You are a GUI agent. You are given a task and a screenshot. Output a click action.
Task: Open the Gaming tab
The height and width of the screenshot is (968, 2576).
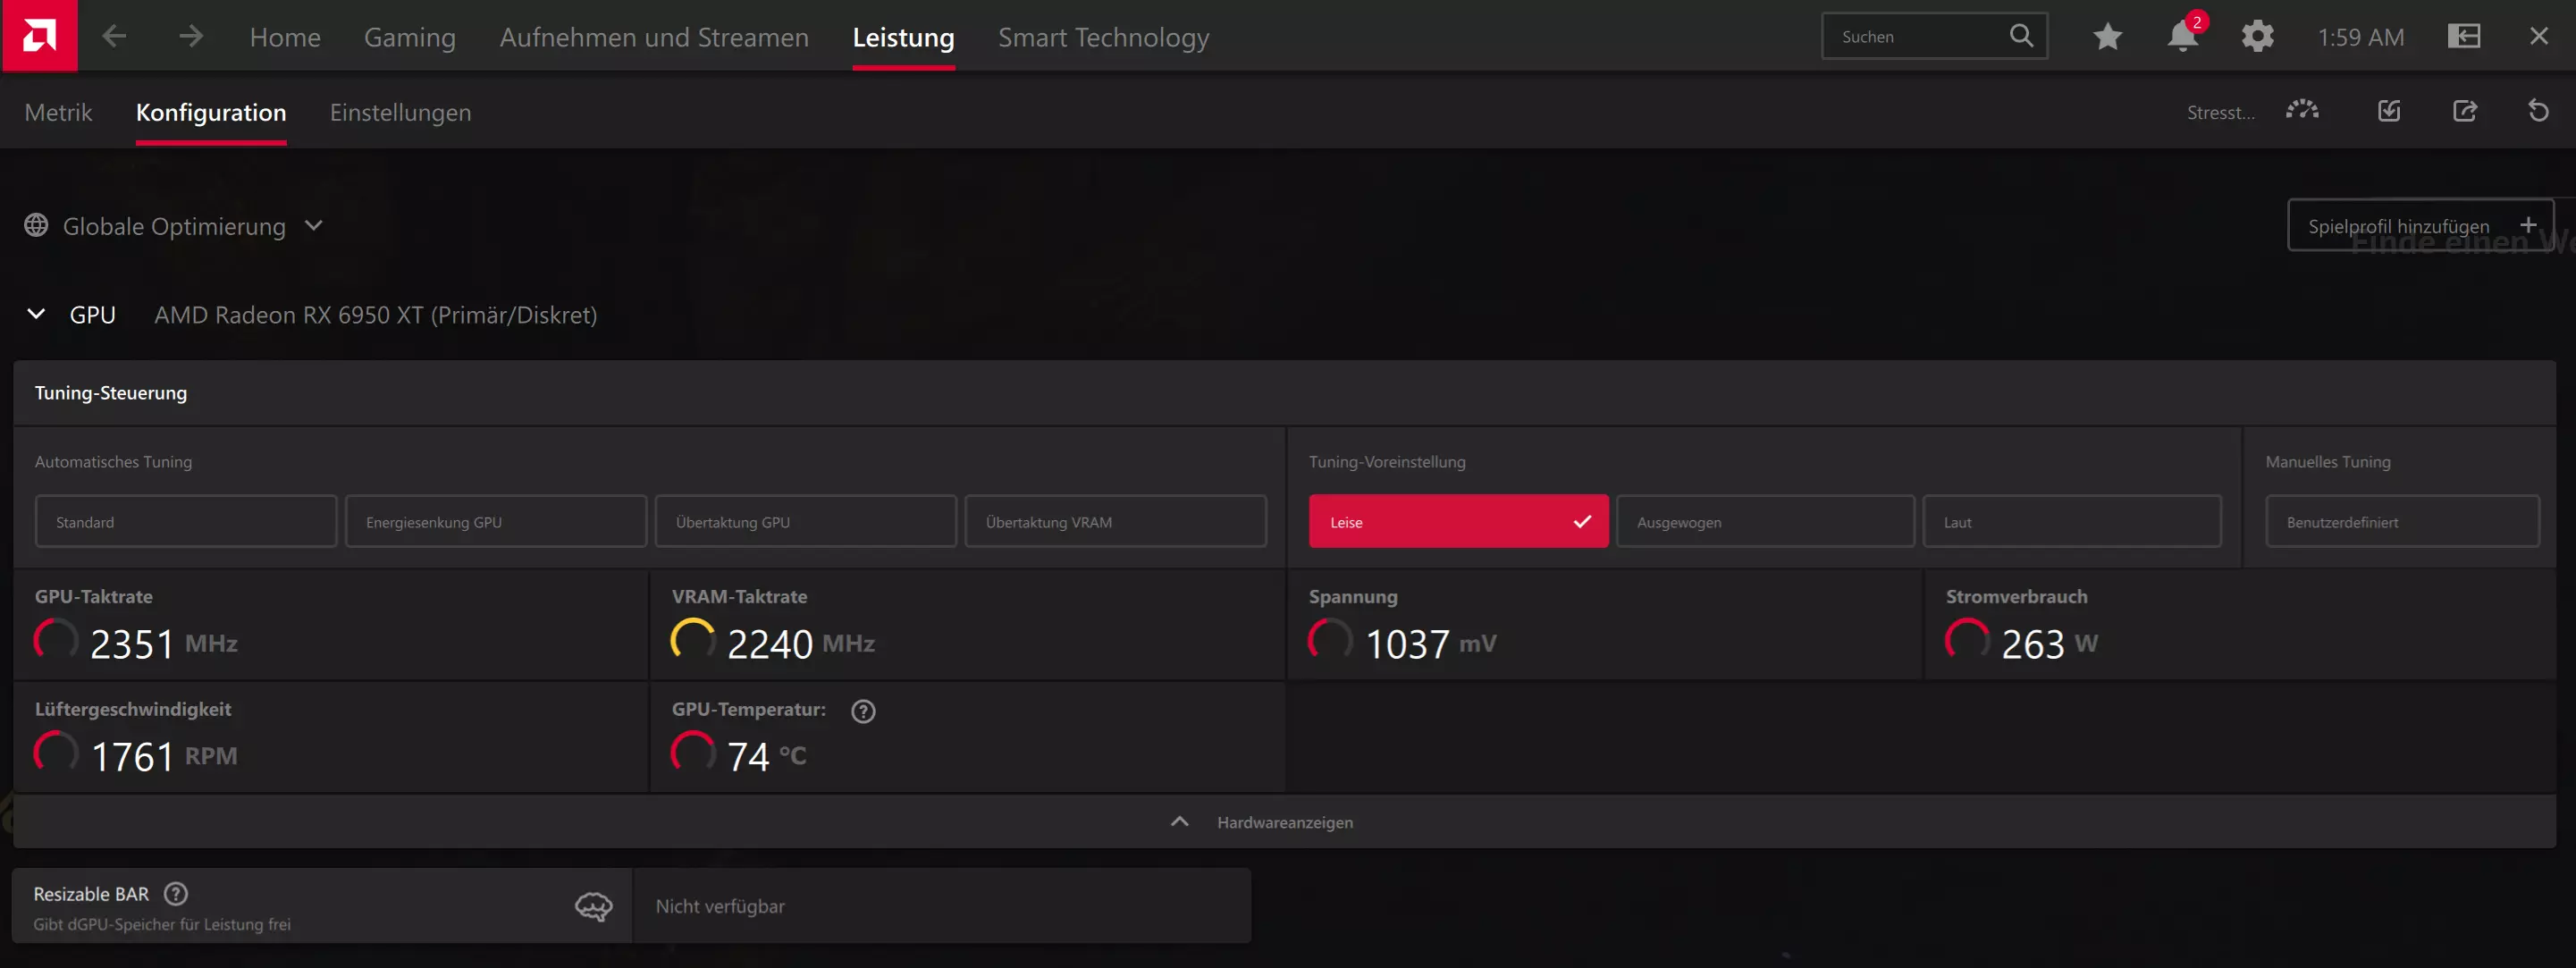pyautogui.click(x=410, y=37)
